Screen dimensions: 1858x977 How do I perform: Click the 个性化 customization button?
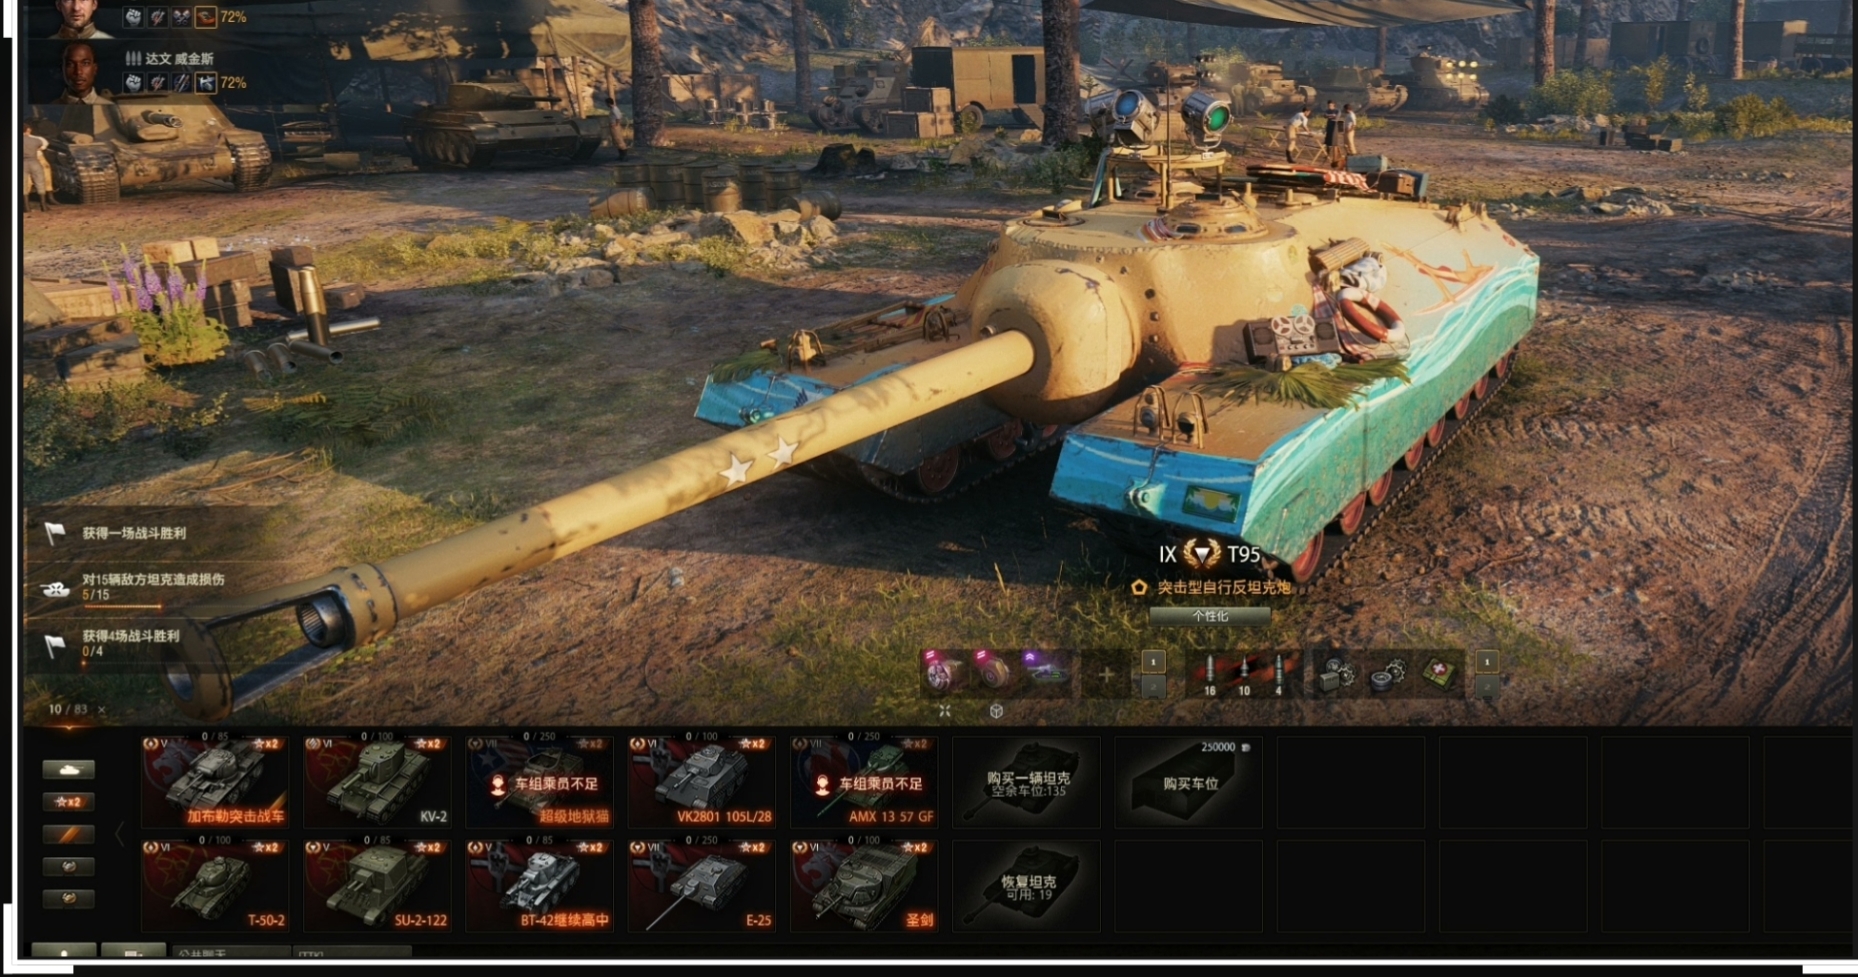coord(1210,616)
